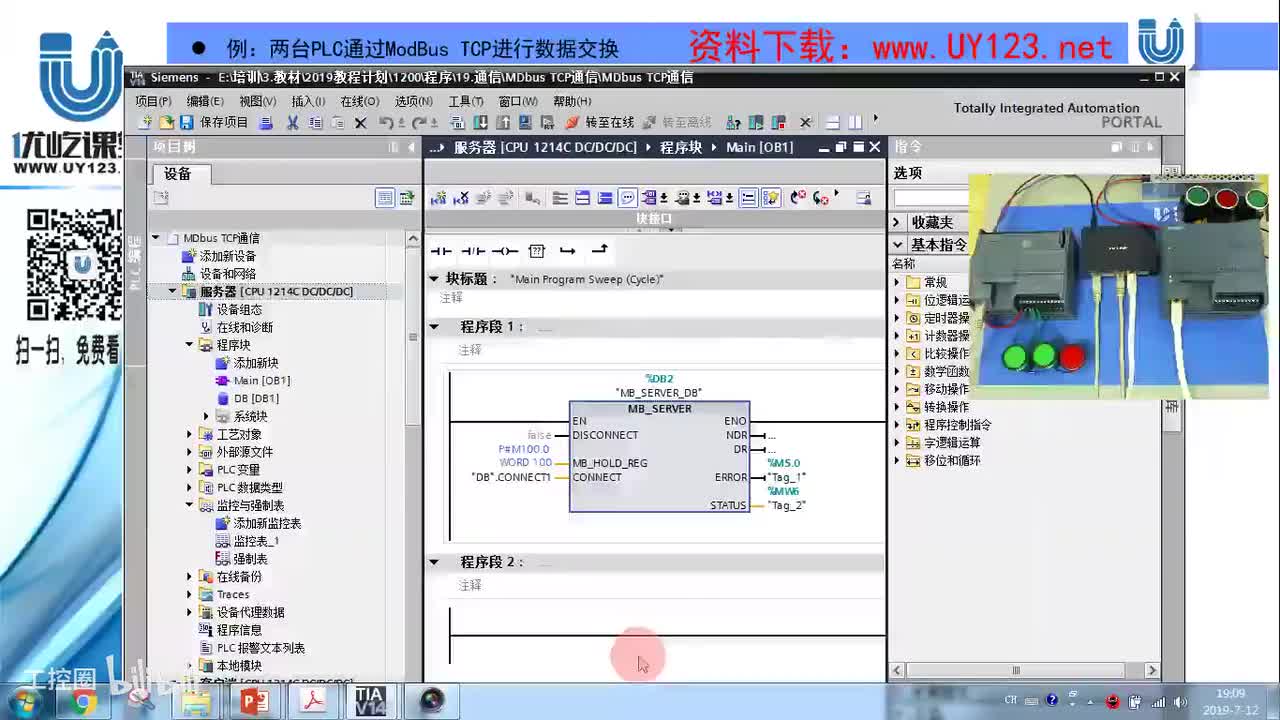Click the Save project disk icon
The width and height of the screenshot is (1280, 720).
[x=186, y=122]
